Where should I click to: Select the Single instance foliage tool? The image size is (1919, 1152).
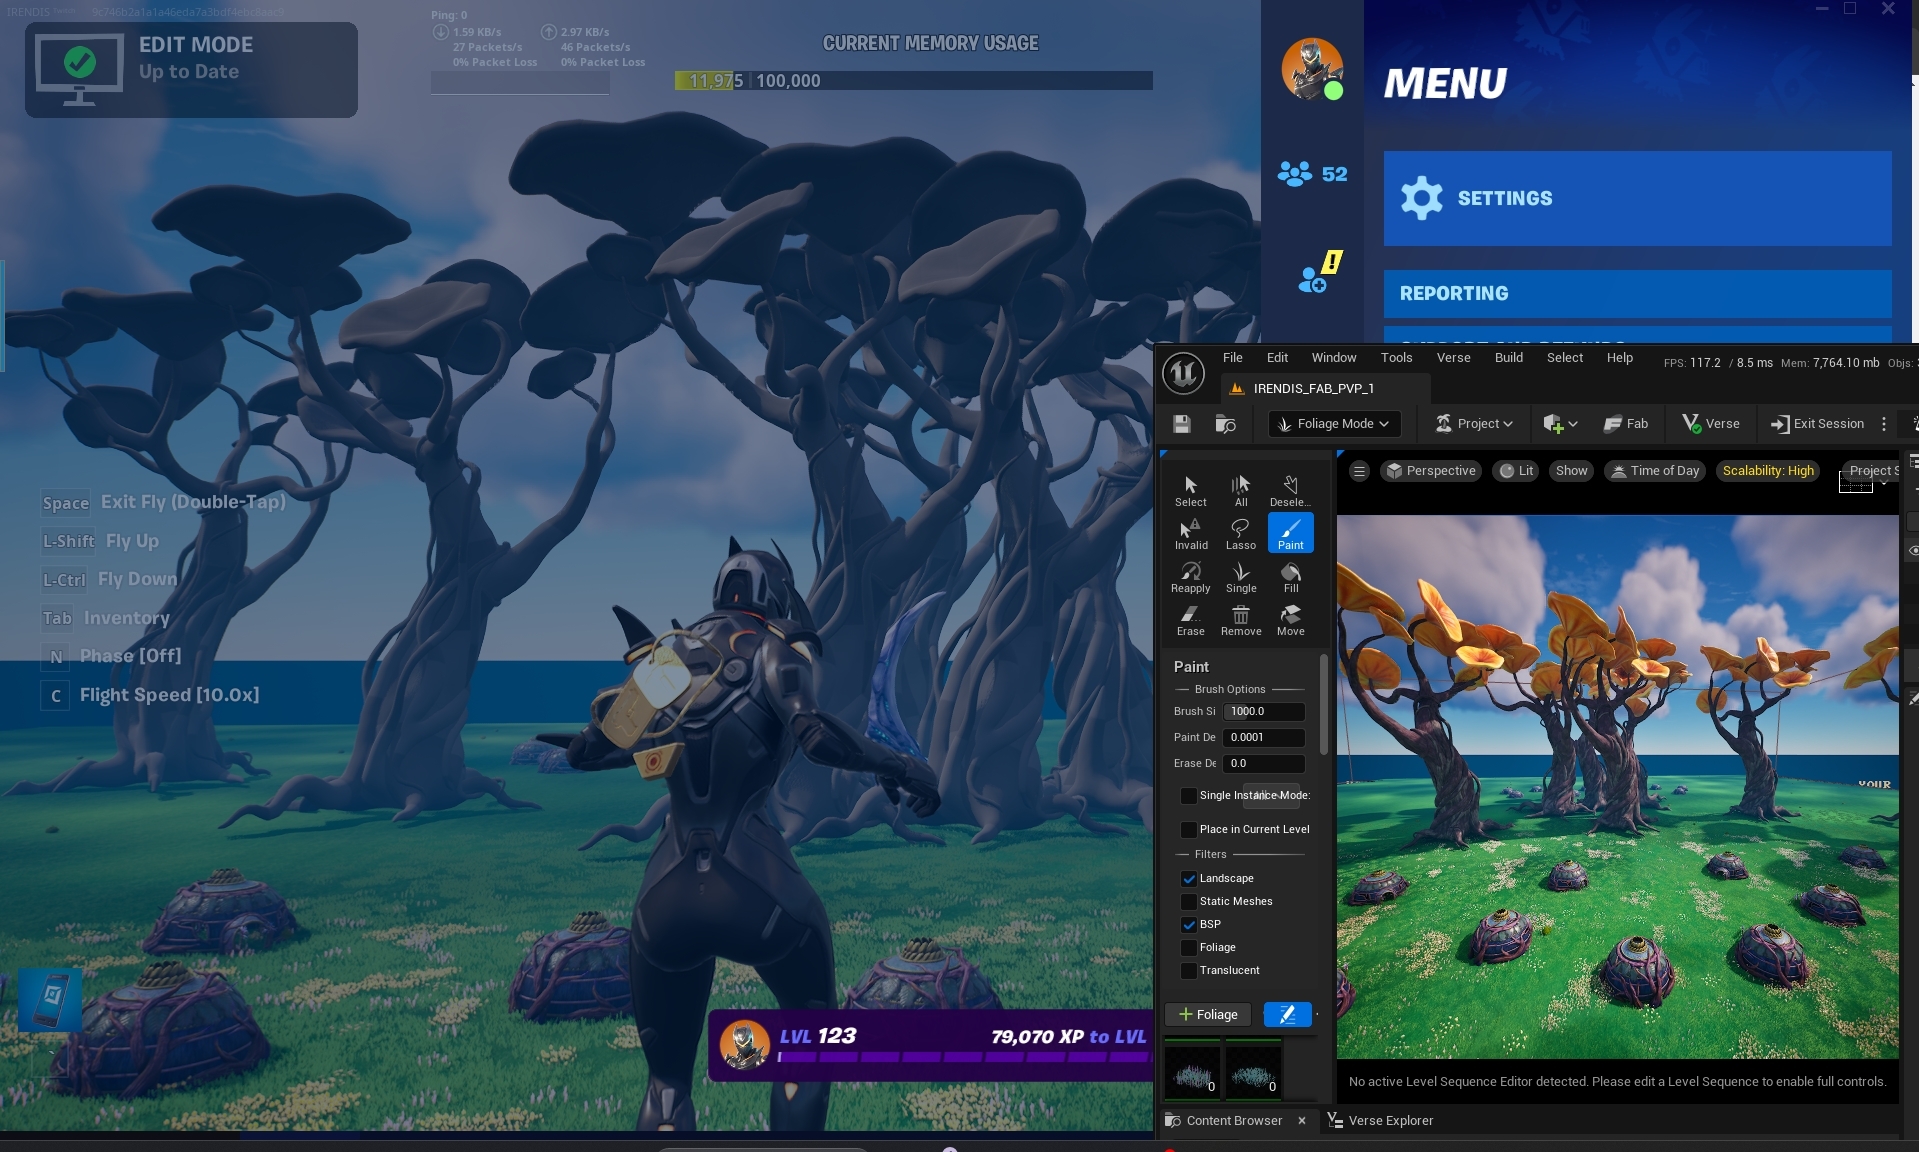tap(1241, 577)
